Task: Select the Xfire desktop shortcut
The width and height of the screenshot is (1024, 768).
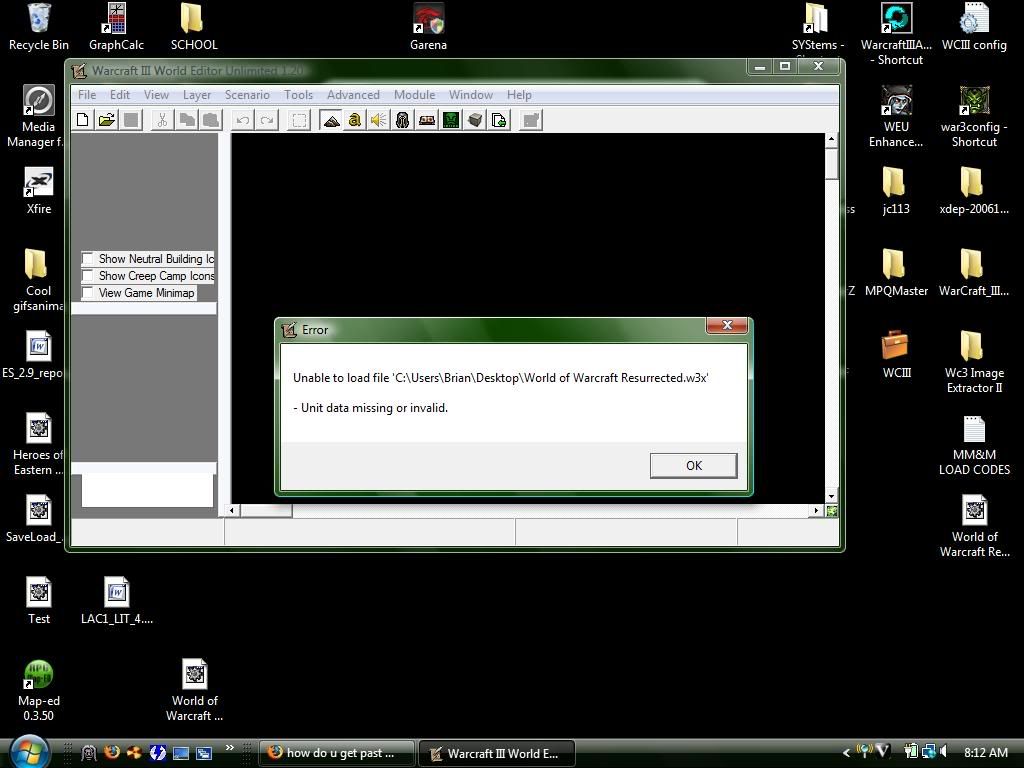Action: [39, 191]
